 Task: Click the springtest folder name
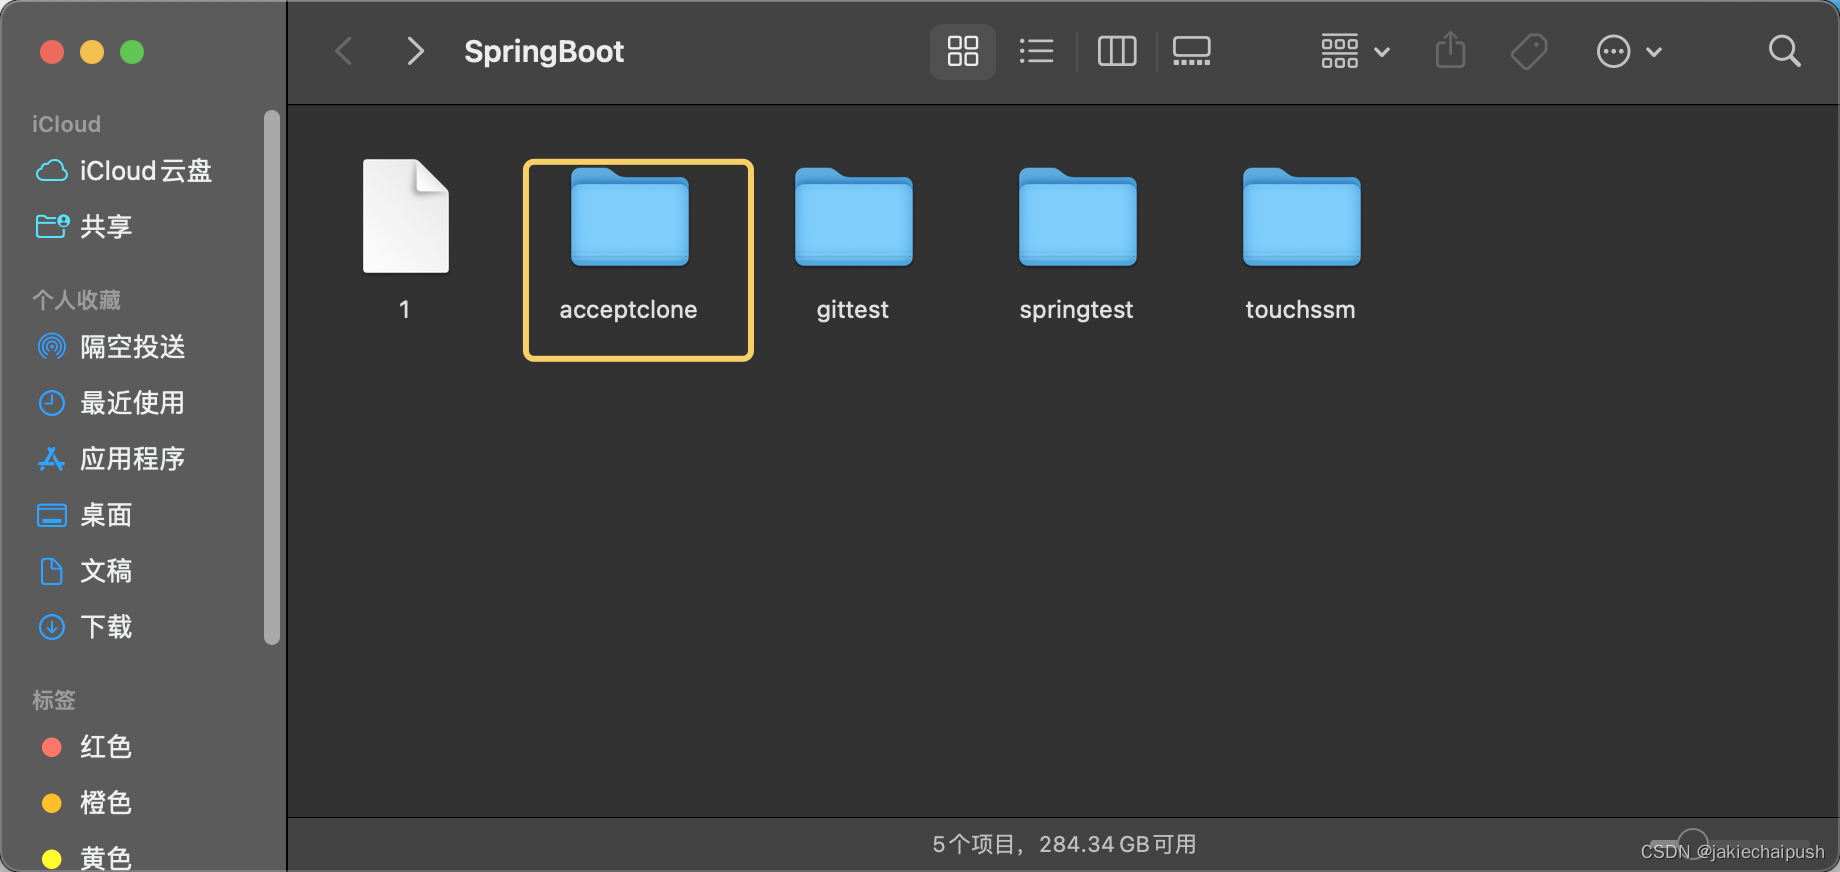tap(1076, 310)
